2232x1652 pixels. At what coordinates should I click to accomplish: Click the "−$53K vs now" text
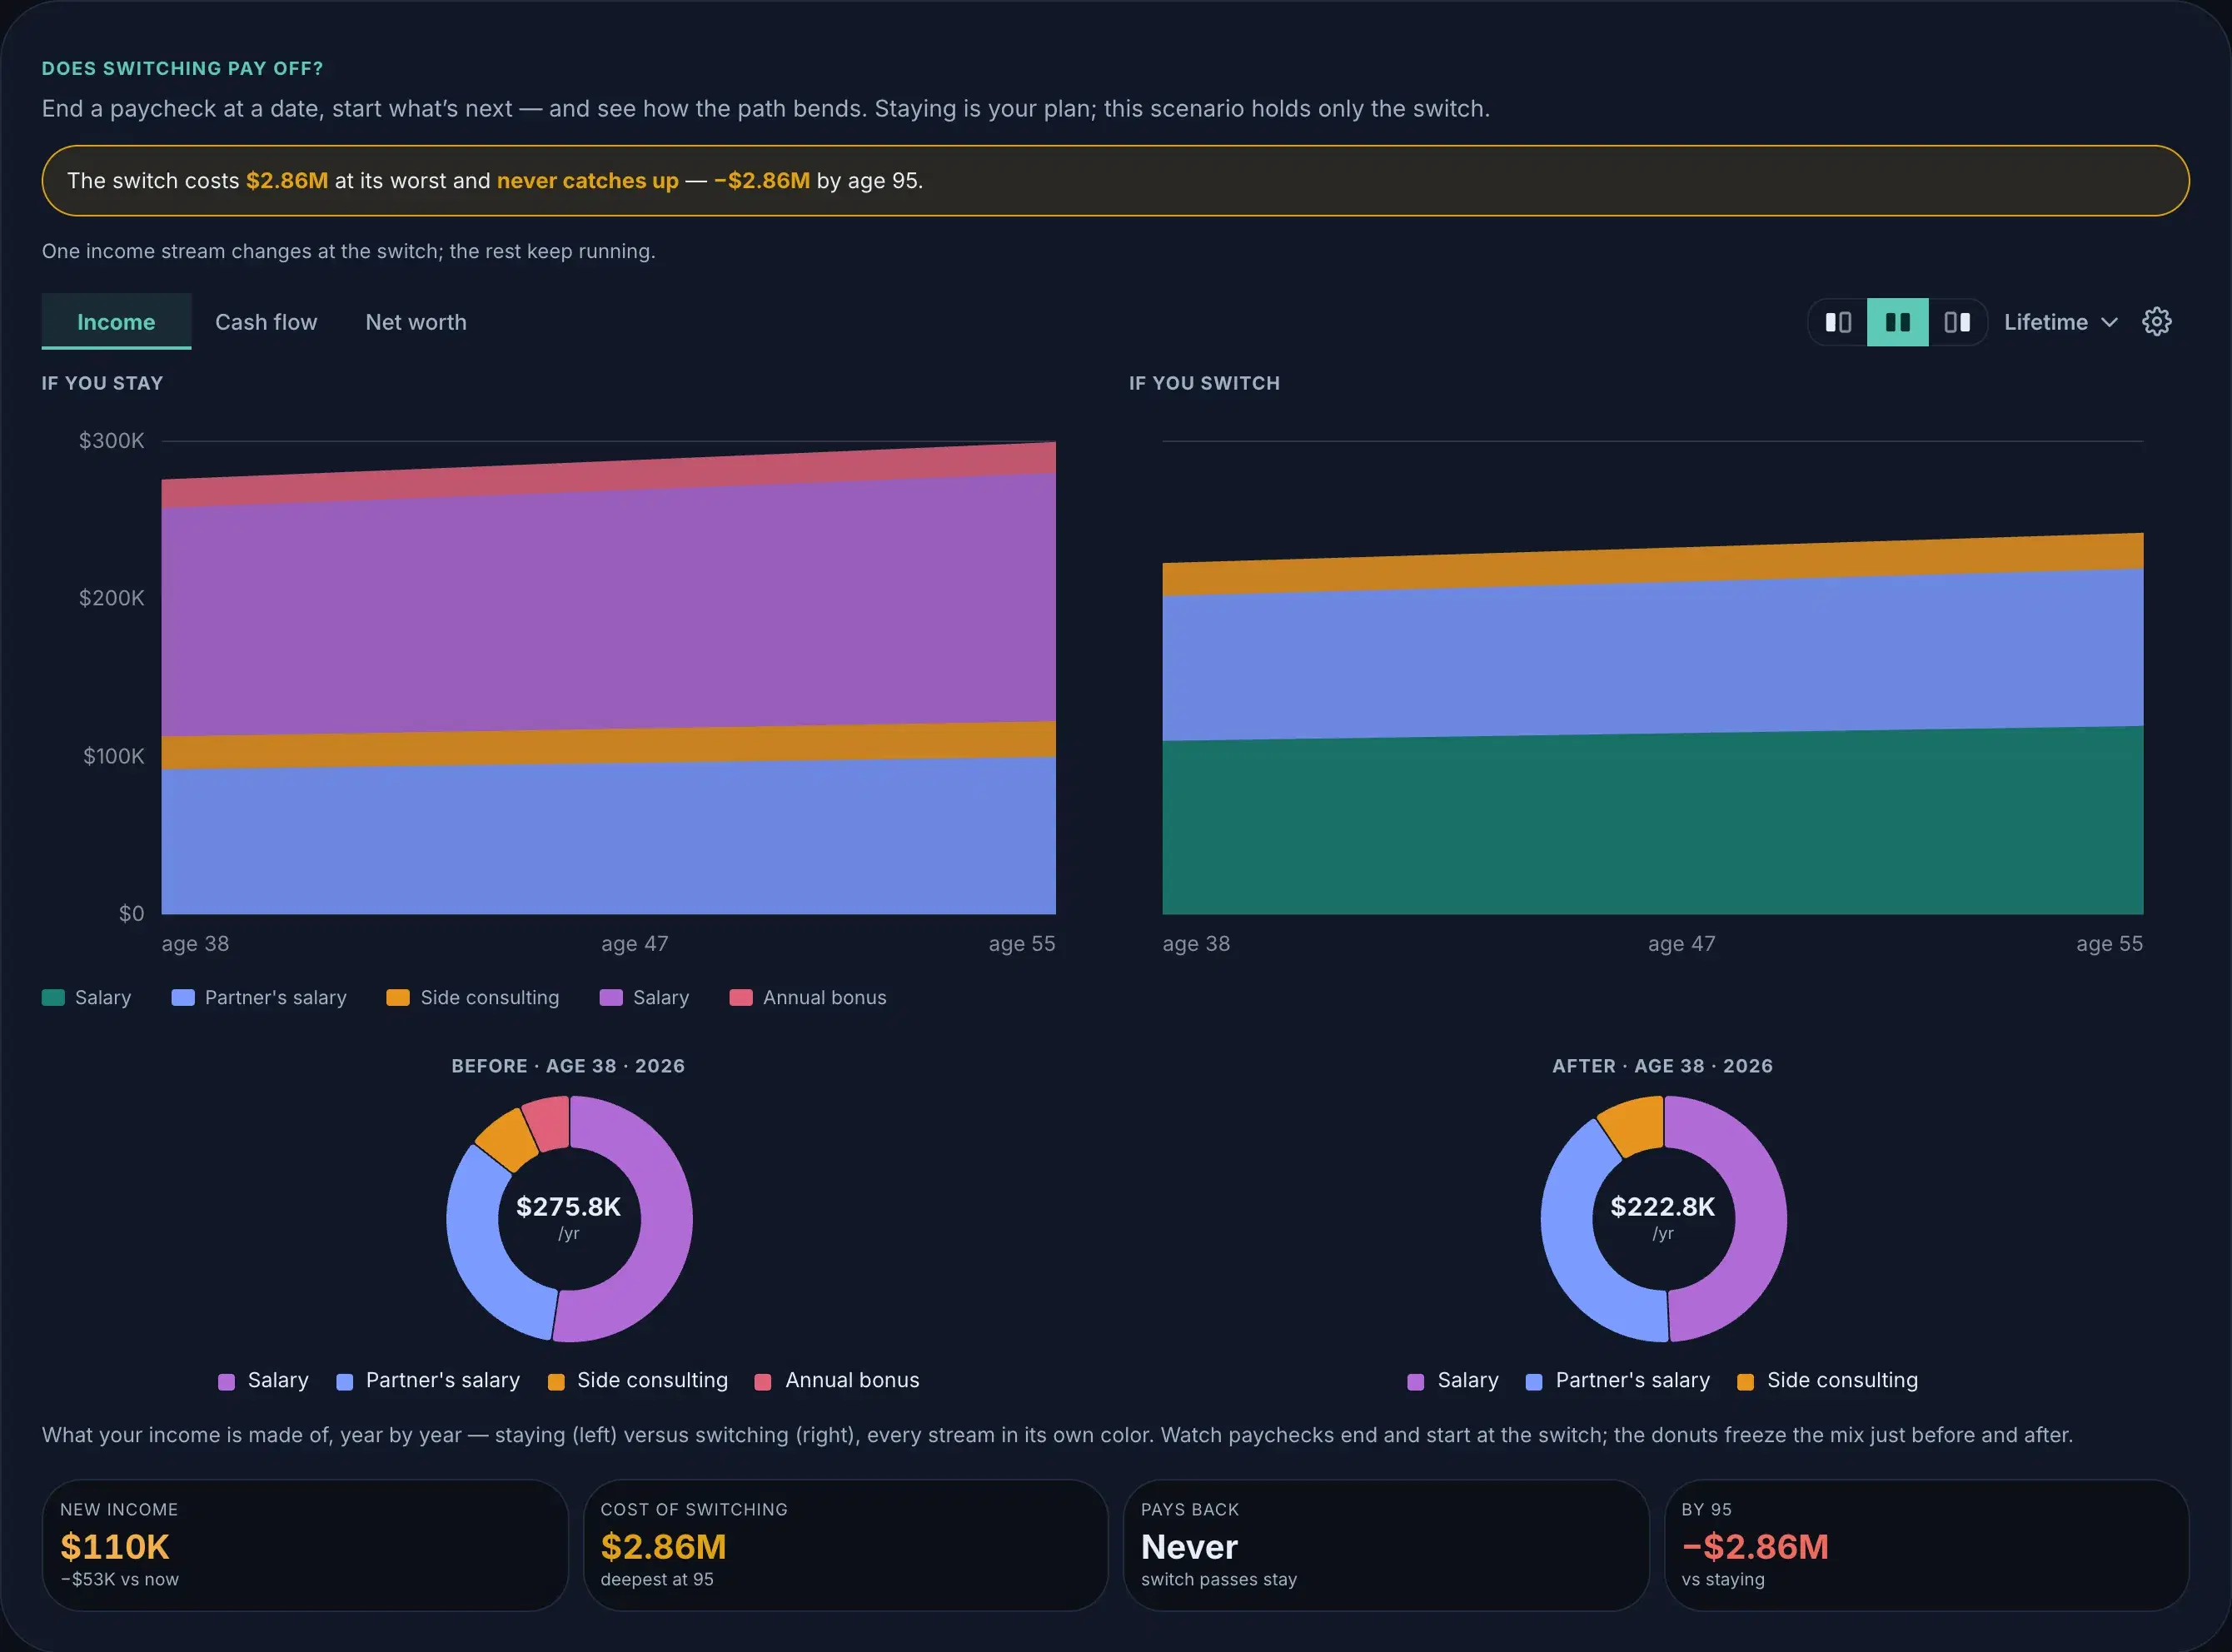click(120, 1579)
